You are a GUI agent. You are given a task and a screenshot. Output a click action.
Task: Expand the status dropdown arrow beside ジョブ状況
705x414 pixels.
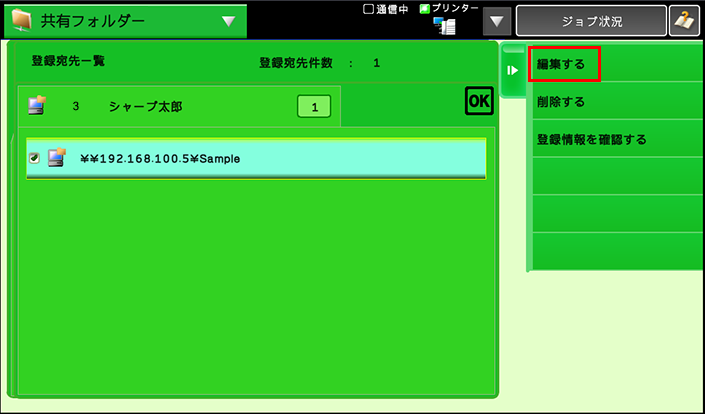tap(498, 21)
